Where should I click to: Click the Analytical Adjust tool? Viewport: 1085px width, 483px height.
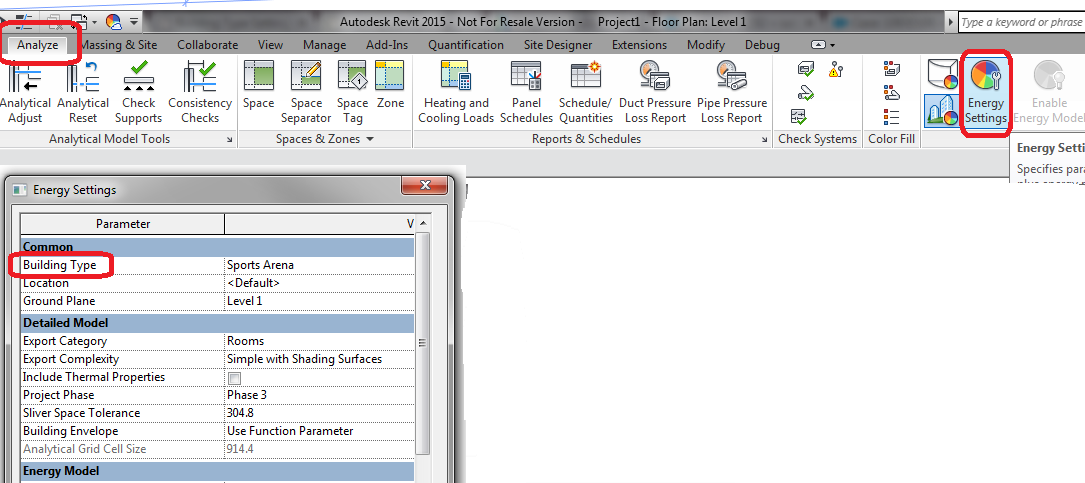[24, 93]
